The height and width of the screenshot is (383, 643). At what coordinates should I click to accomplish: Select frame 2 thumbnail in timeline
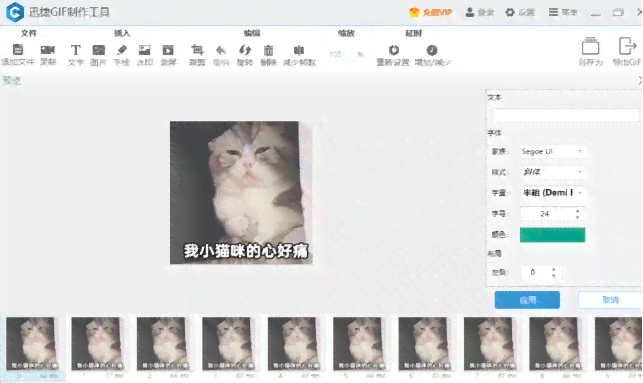click(163, 344)
